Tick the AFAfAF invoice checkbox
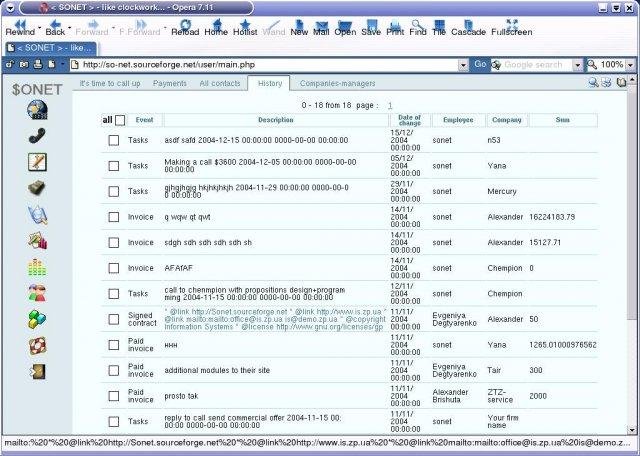 coord(114,268)
